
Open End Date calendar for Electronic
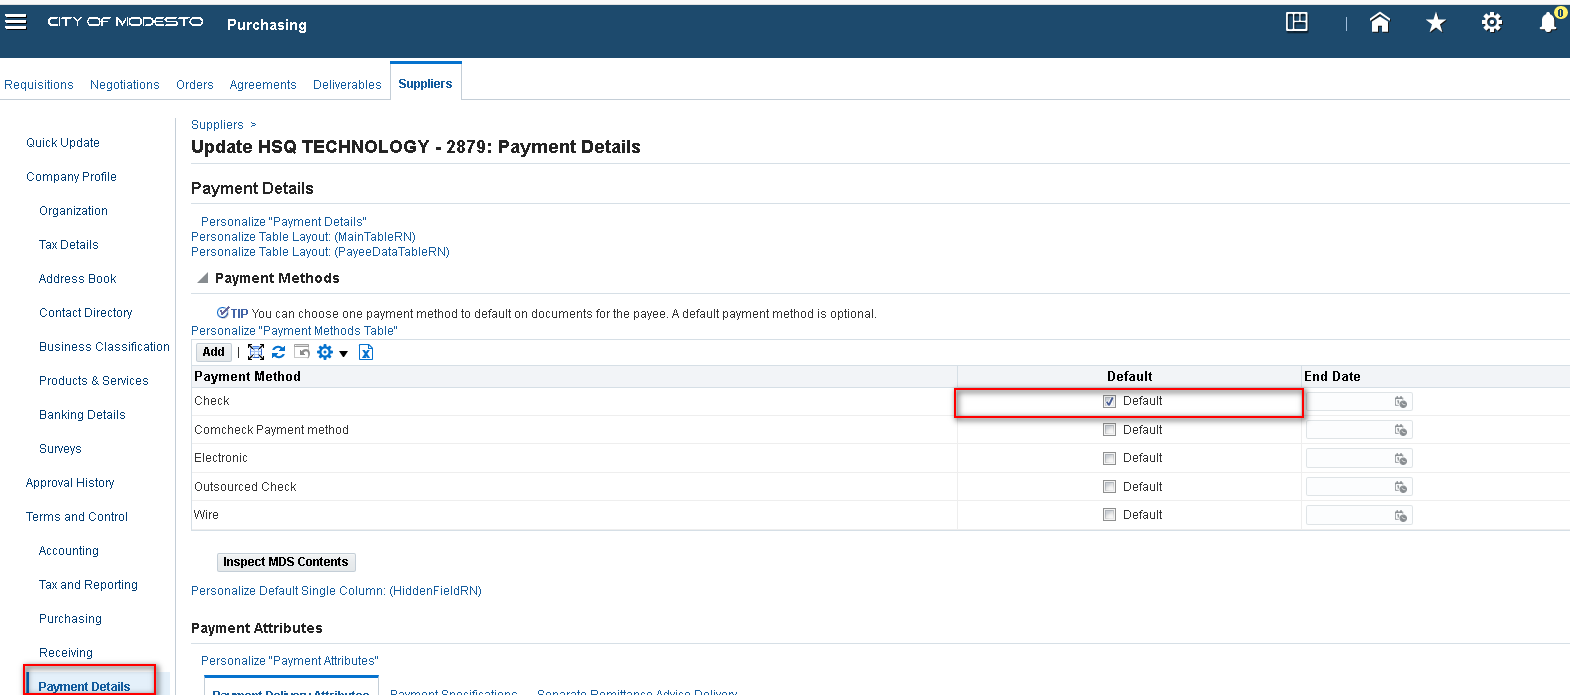coord(1401,459)
